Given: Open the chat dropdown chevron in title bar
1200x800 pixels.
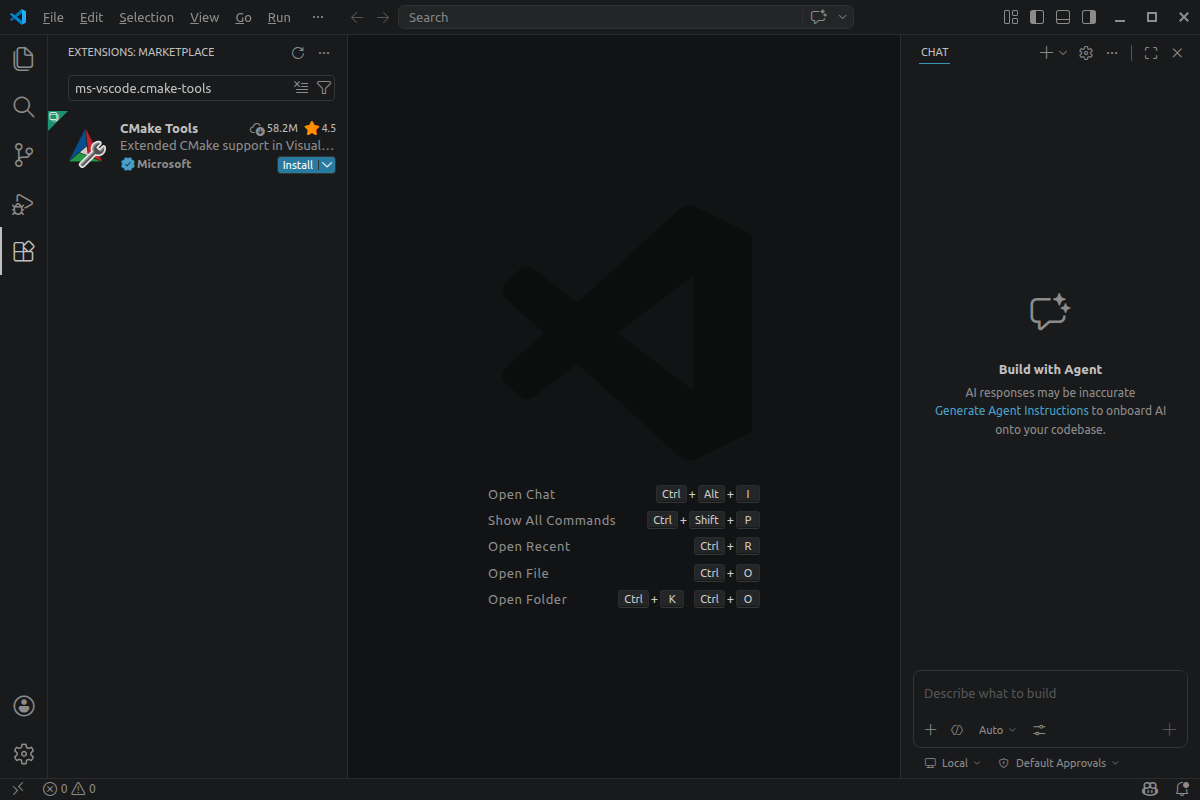Looking at the screenshot, I should [843, 17].
